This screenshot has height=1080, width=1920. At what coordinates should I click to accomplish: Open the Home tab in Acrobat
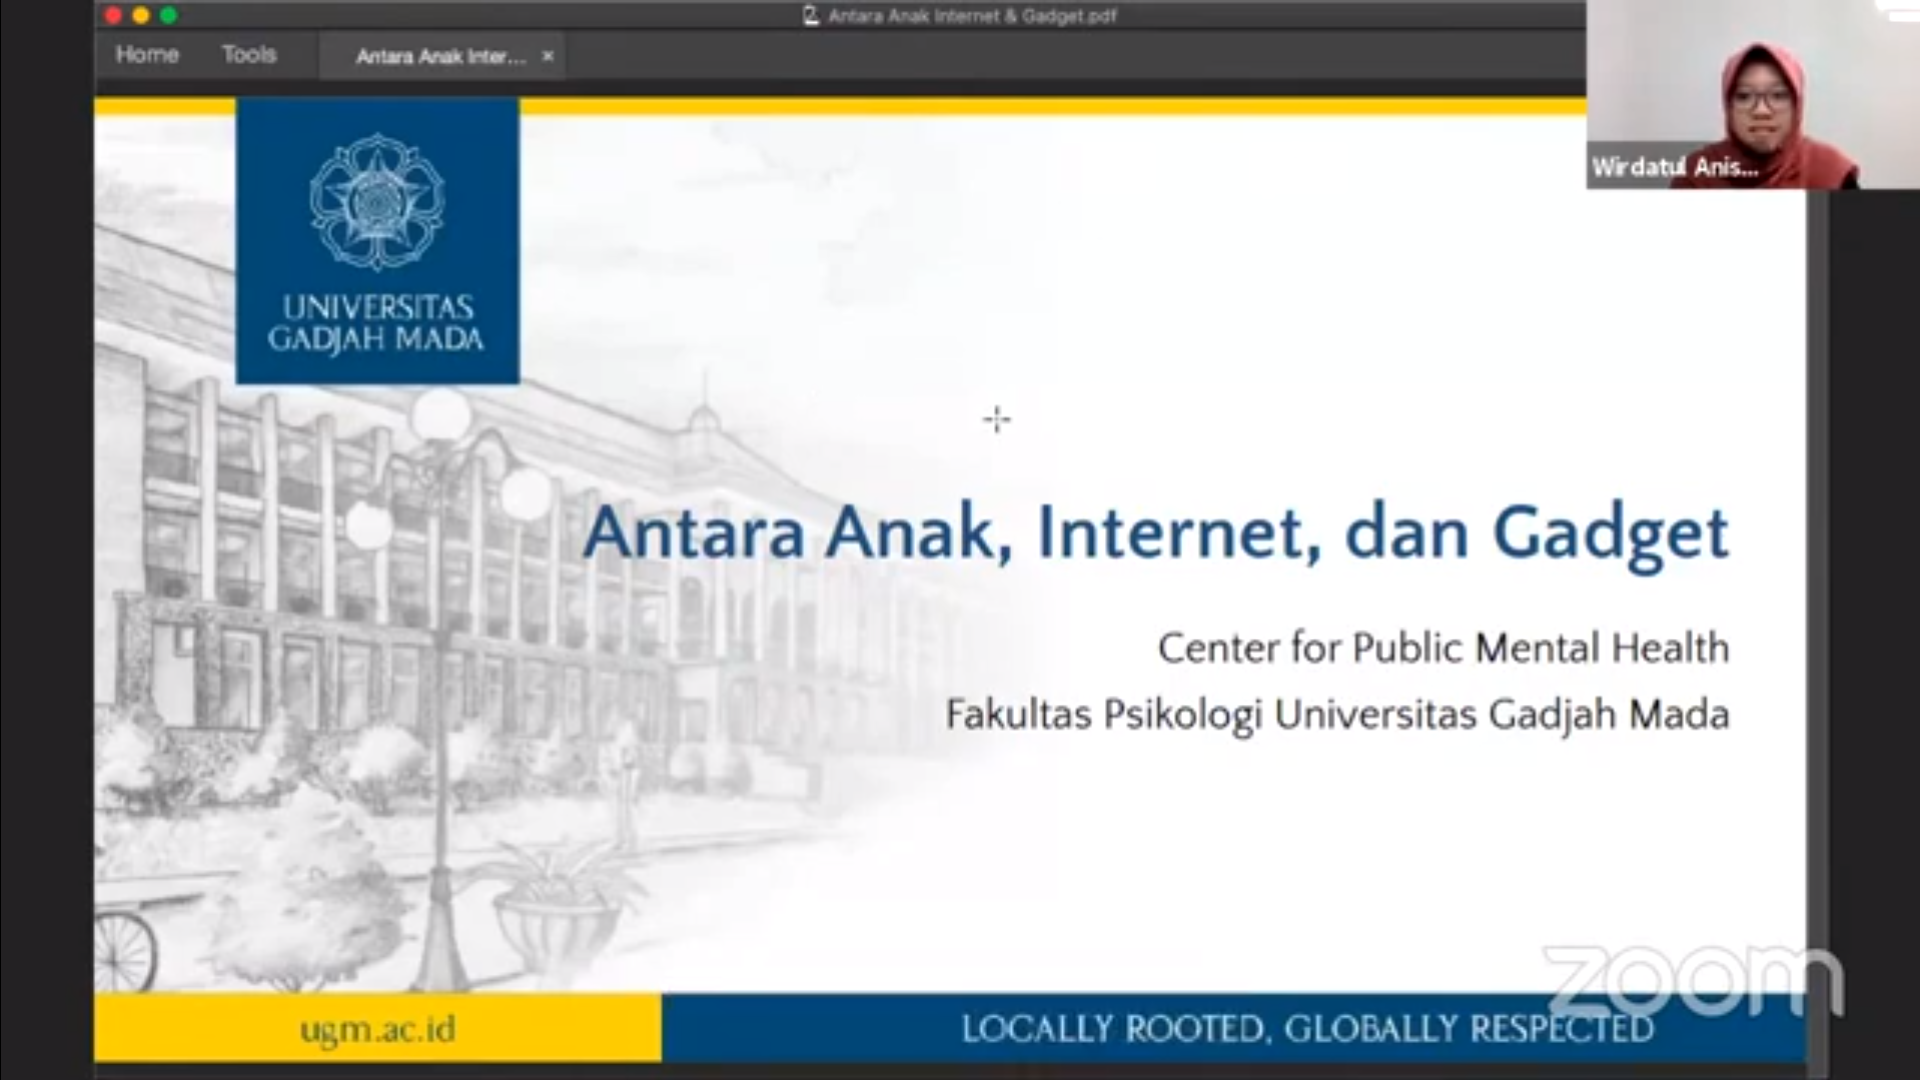(147, 55)
